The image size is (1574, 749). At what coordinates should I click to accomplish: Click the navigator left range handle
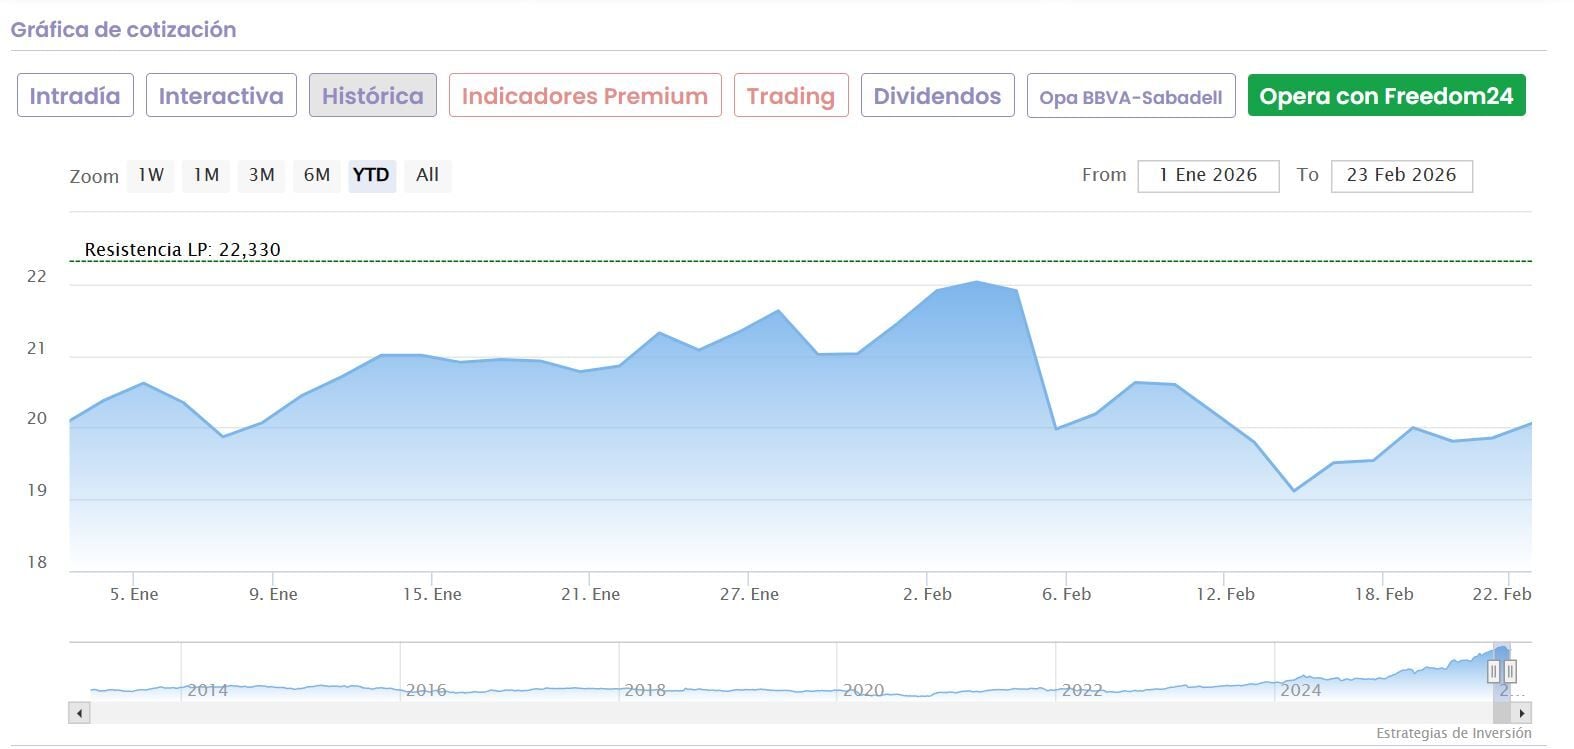point(1494,671)
